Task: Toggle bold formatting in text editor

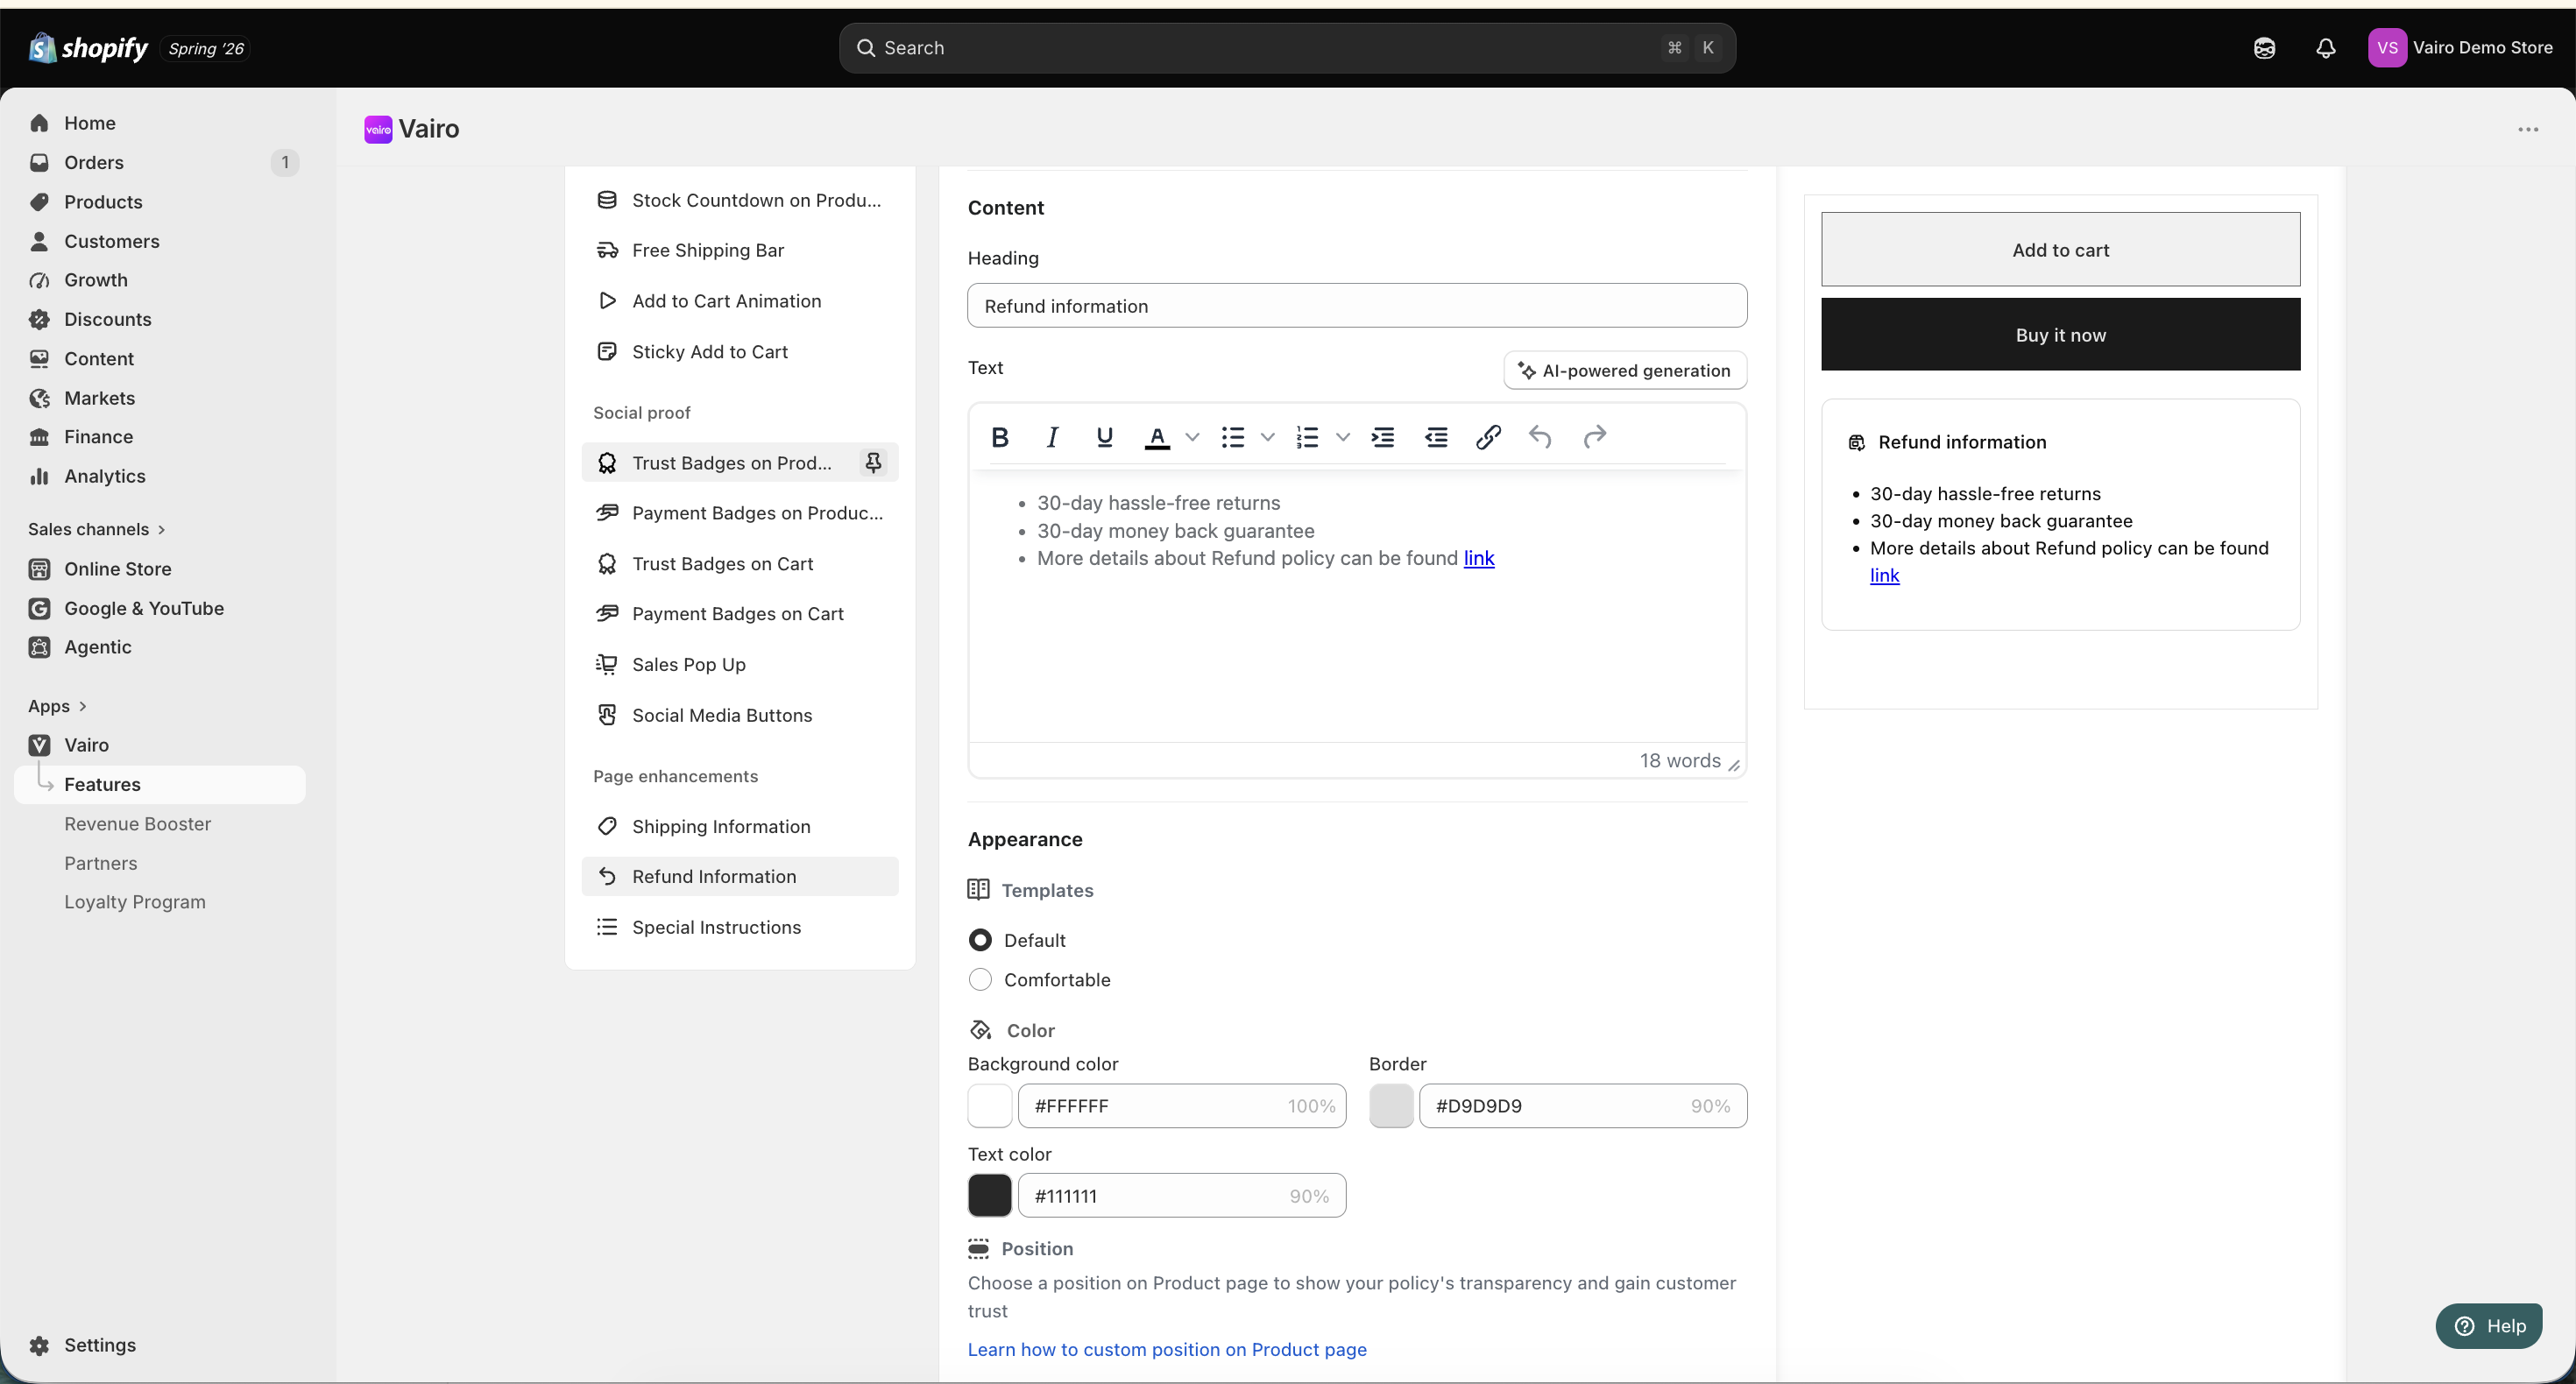Action: (x=999, y=437)
